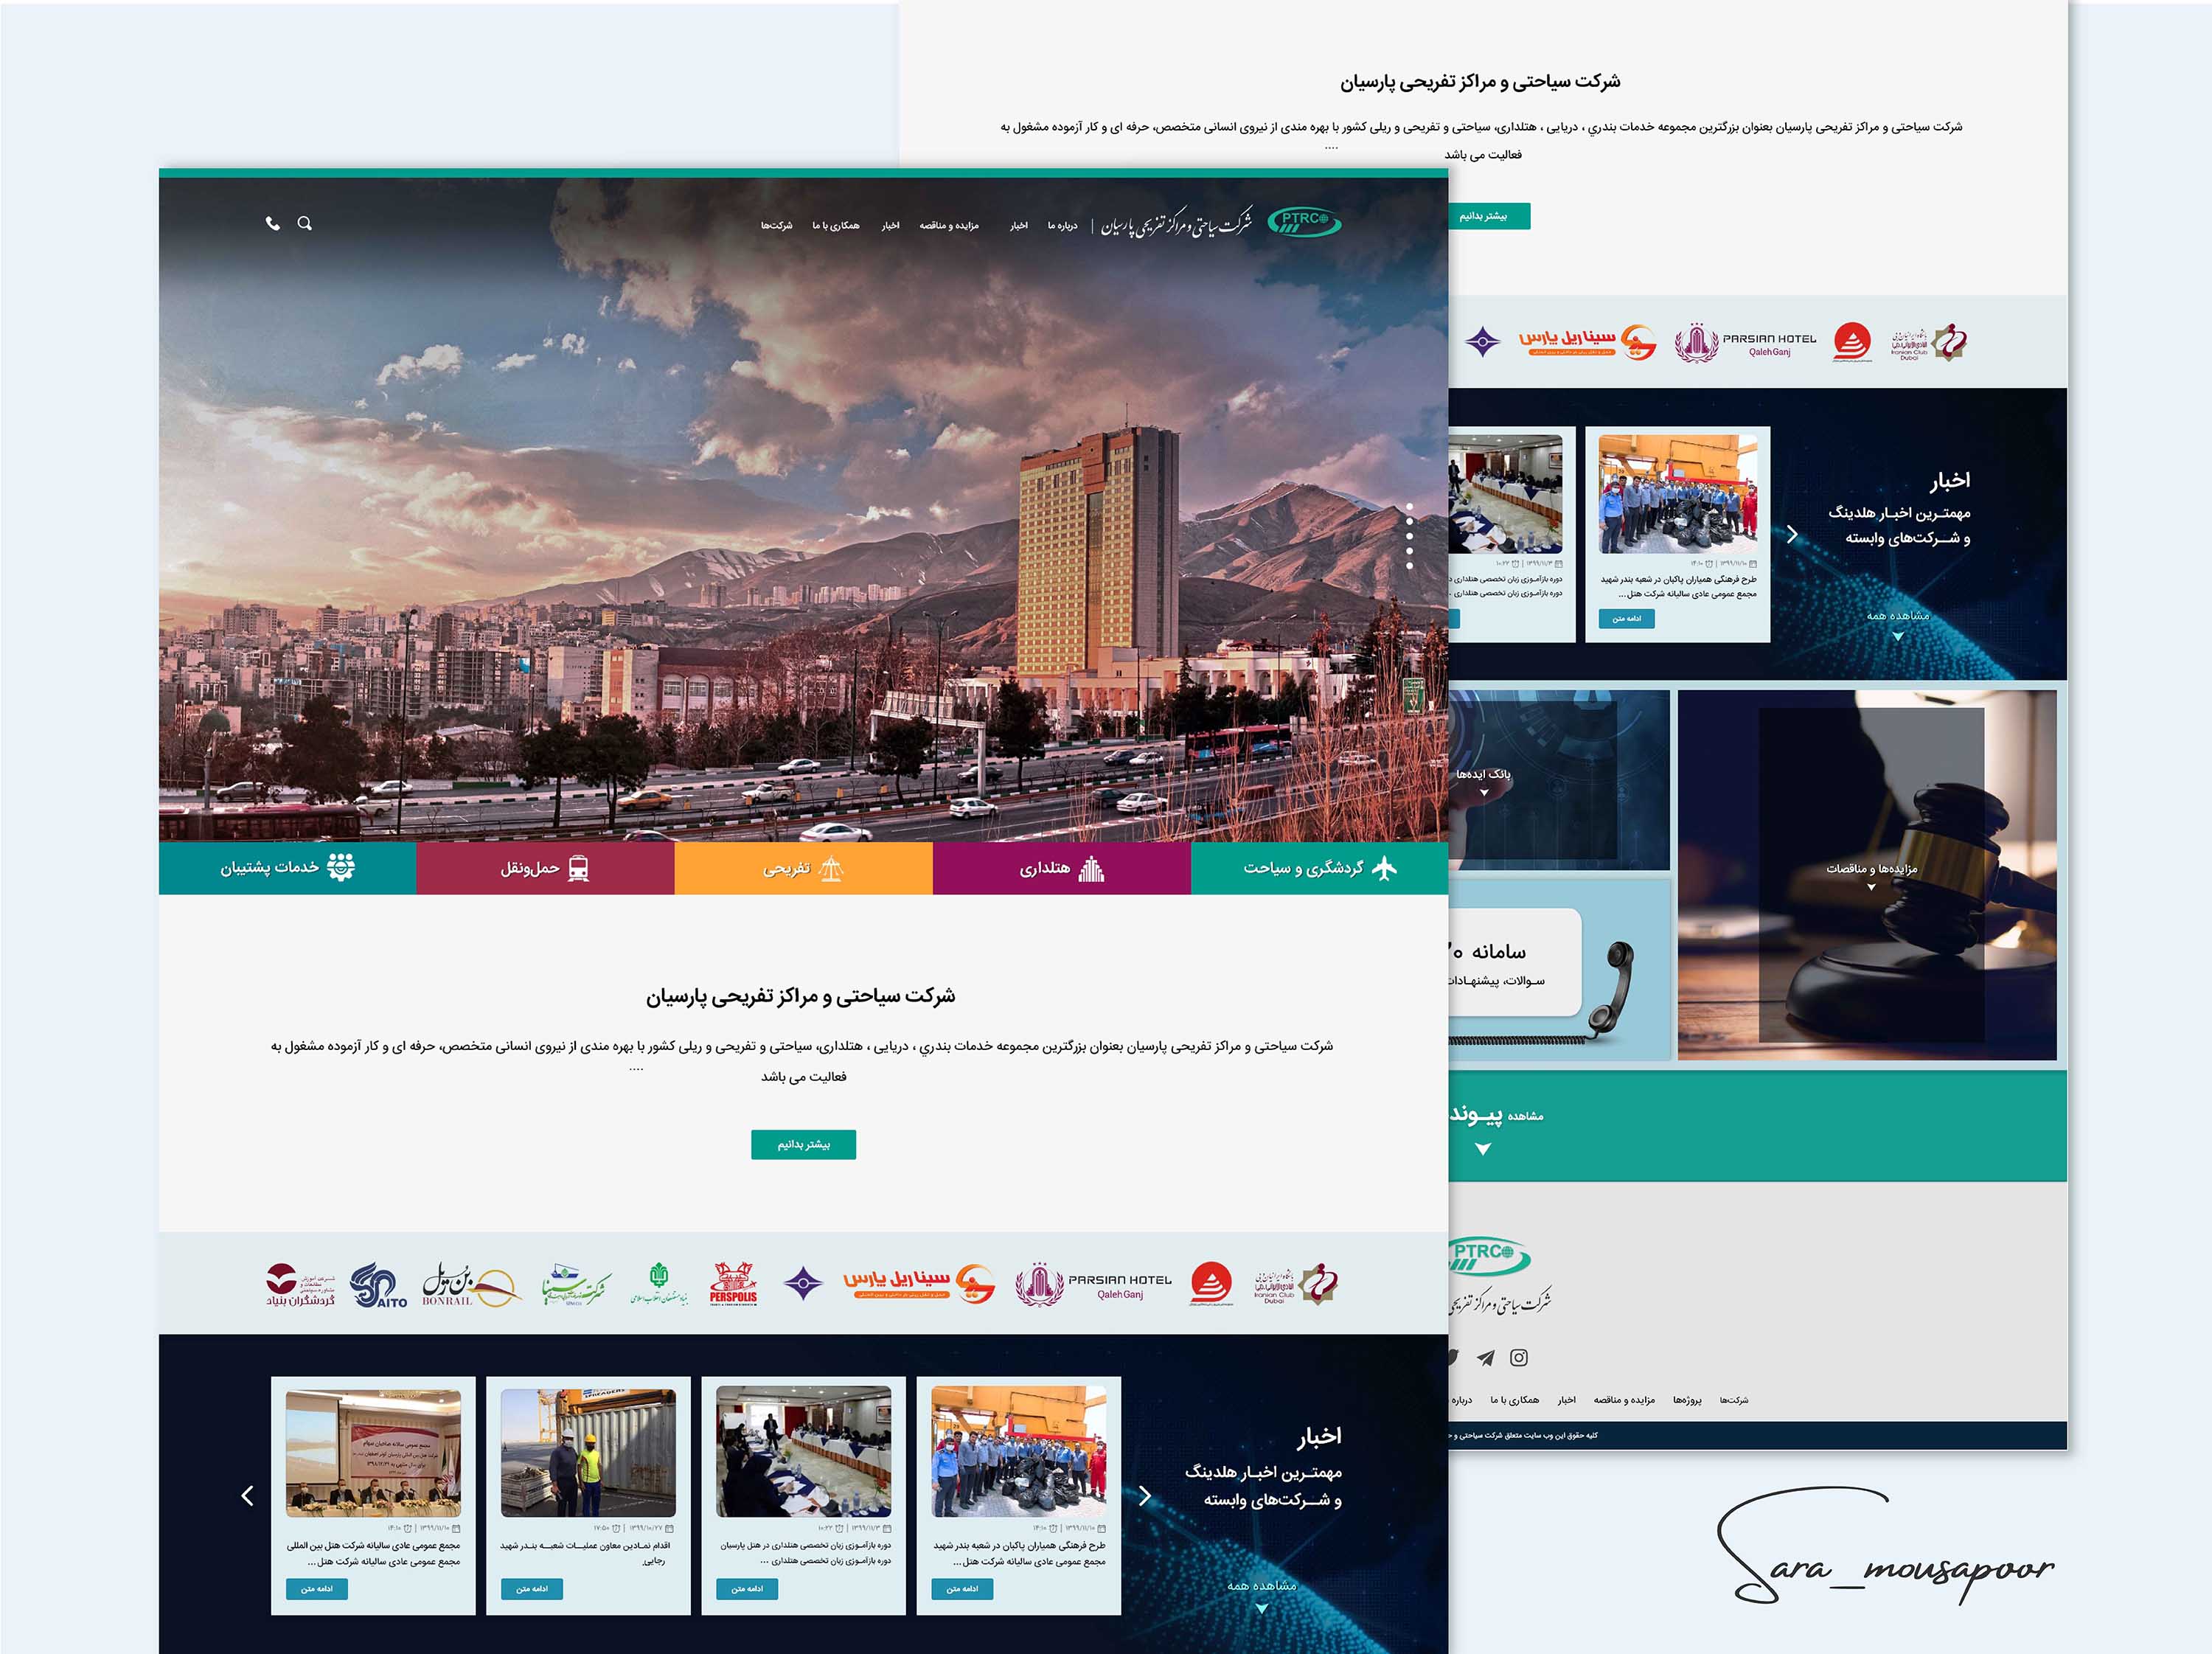Click the search magnifier icon in the front page header
The height and width of the screenshot is (1654, 2212).
click(305, 223)
